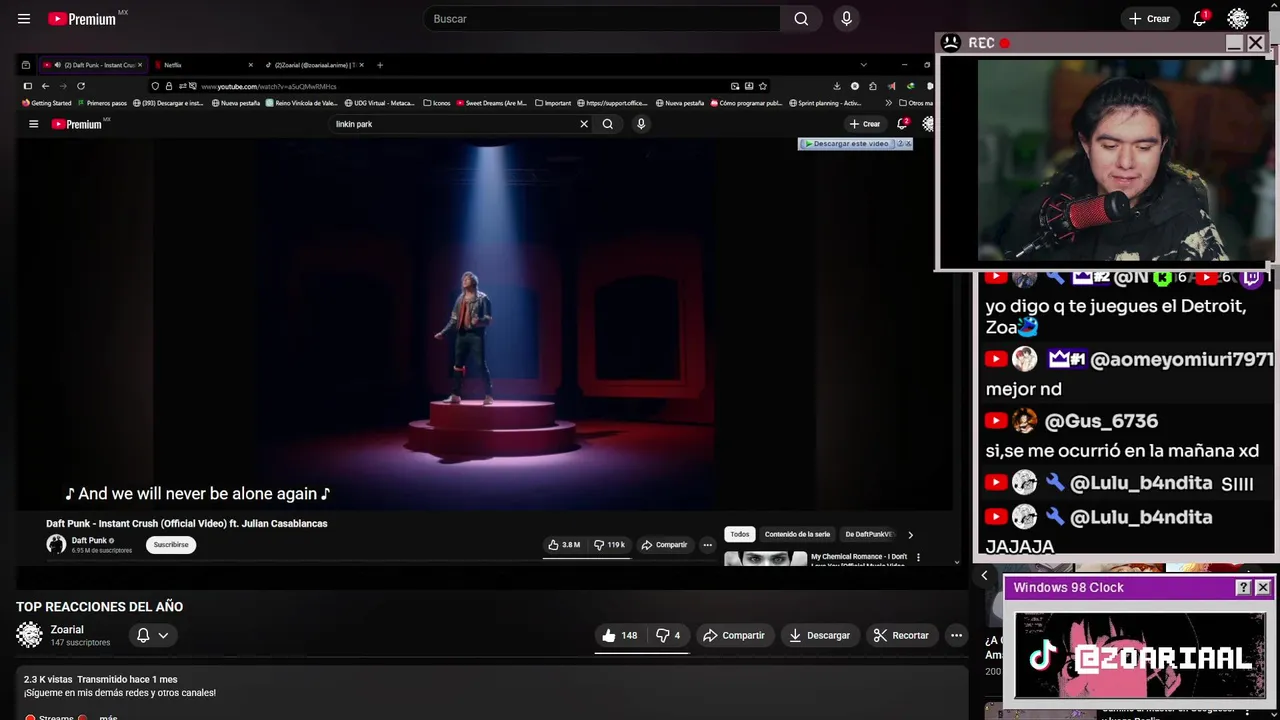Open the account avatar menu
The image size is (1280, 720).
tap(1238, 19)
